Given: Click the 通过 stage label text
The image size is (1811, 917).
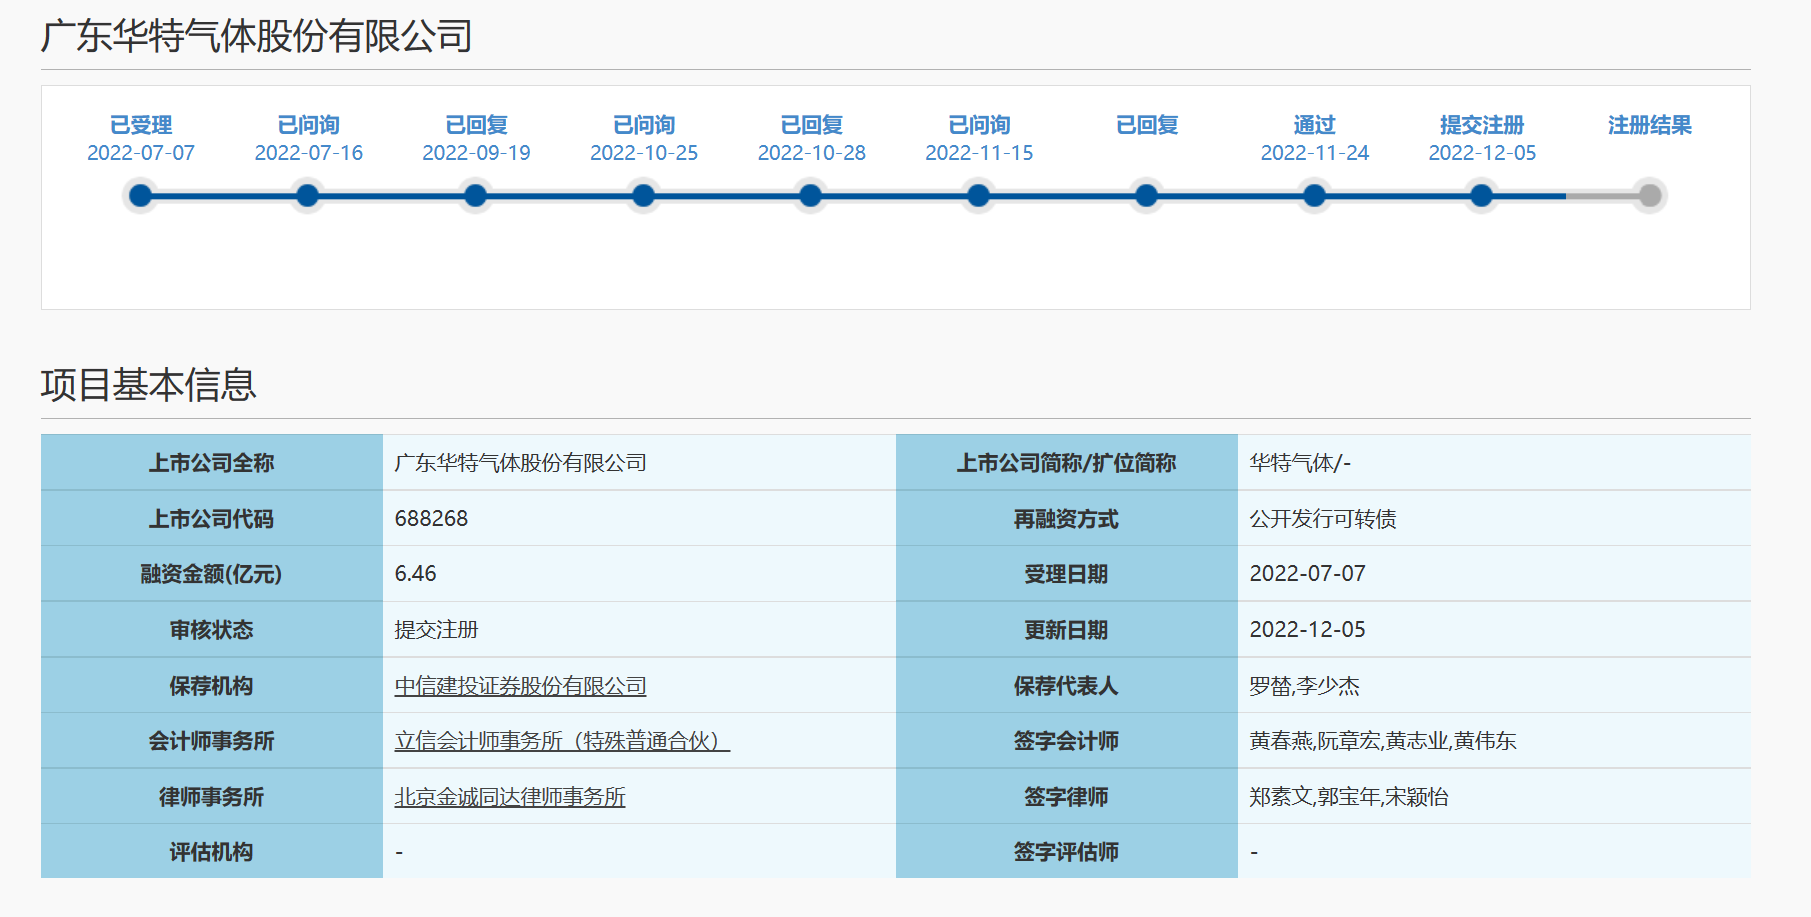Looking at the screenshot, I should coord(1315,125).
